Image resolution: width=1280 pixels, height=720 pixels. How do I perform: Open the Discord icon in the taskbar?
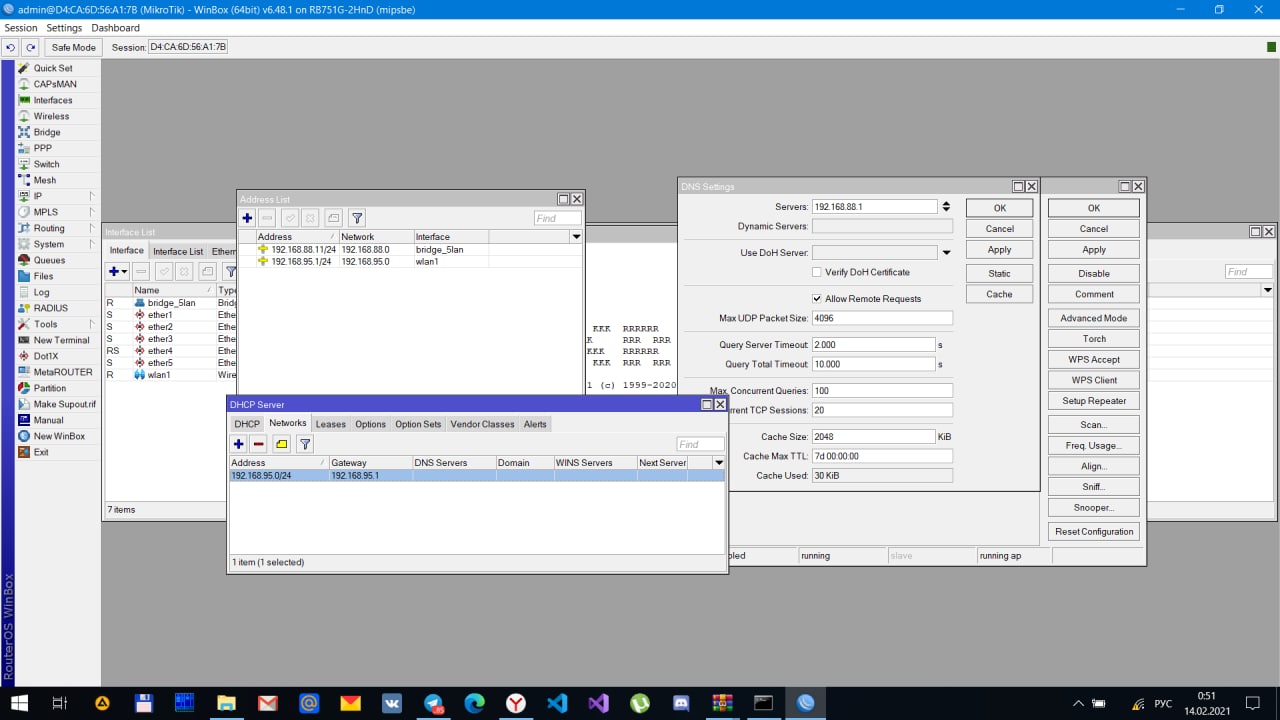681,703
